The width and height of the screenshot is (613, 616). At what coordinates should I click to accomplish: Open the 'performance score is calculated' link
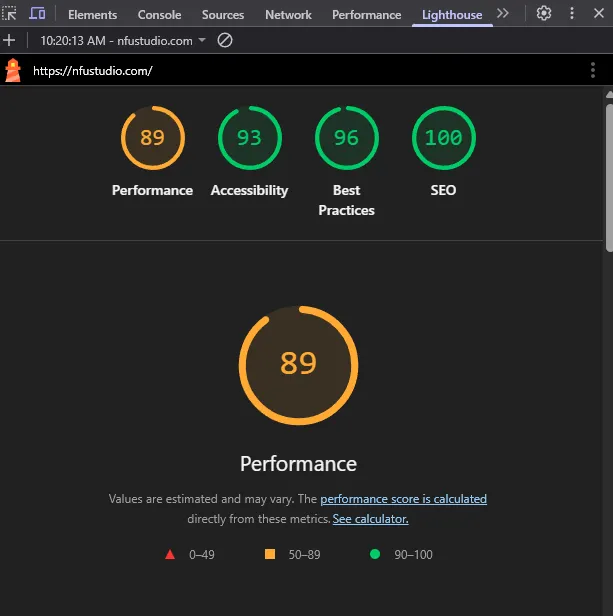point(403,499)
